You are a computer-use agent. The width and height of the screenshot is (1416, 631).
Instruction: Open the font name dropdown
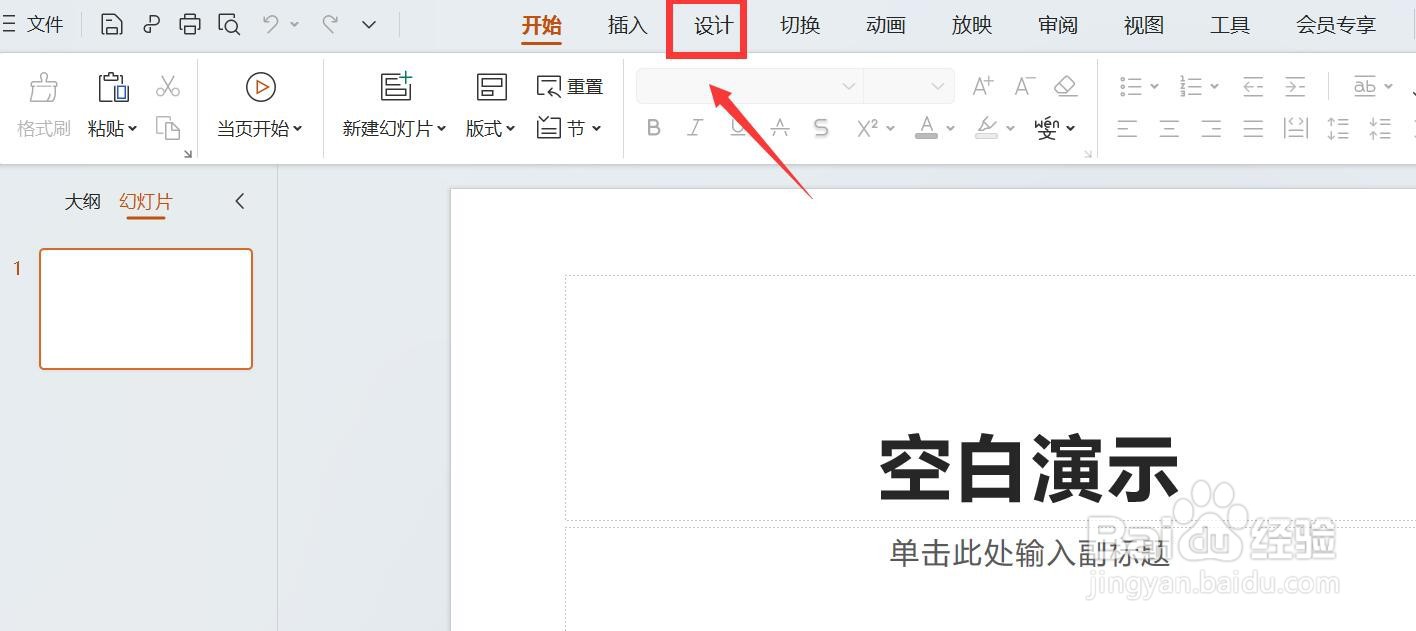[x=849, y=86]
